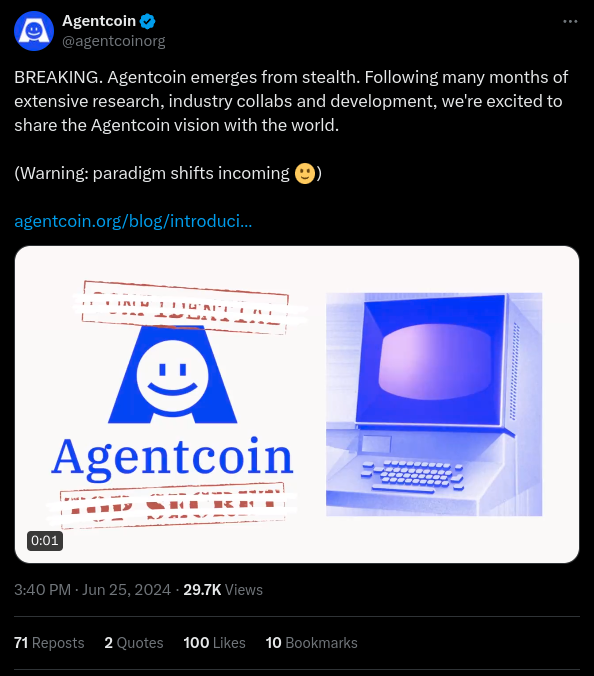Show the 100 Likes list
This screenshot has height=676, width=594.
(214, 643)
